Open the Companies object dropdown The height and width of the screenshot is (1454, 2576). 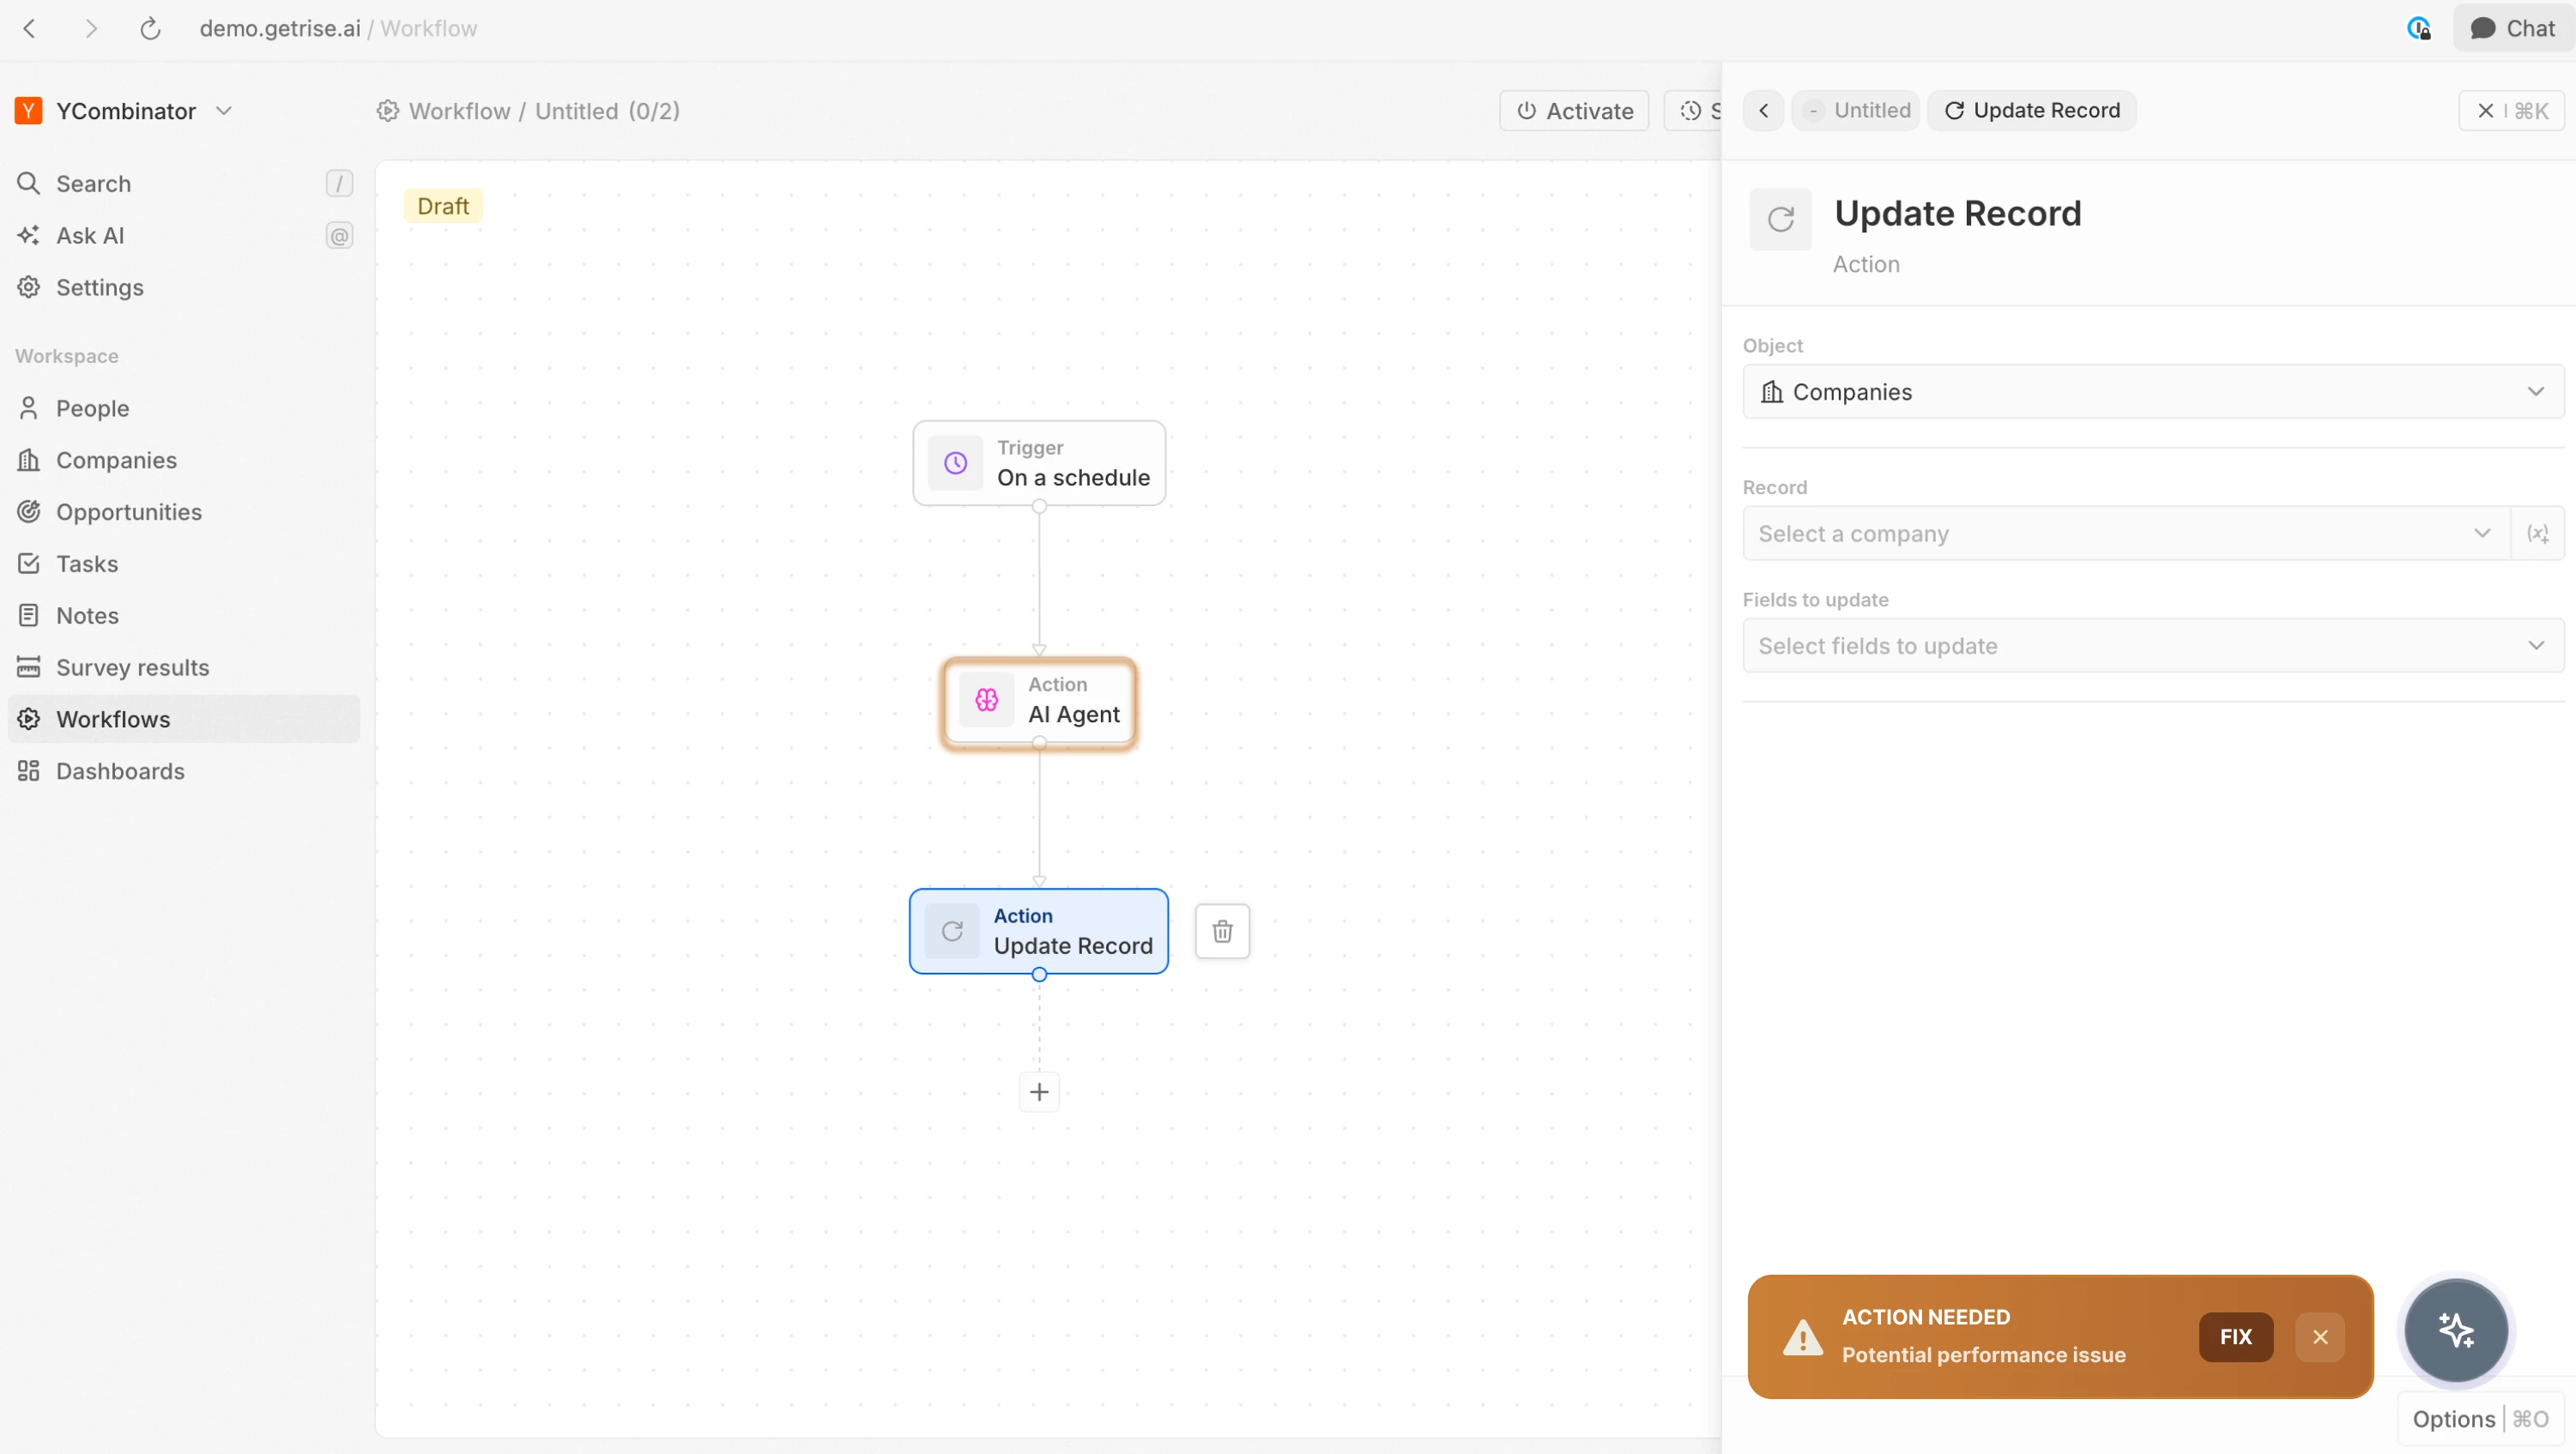(x=2150, y=391)
